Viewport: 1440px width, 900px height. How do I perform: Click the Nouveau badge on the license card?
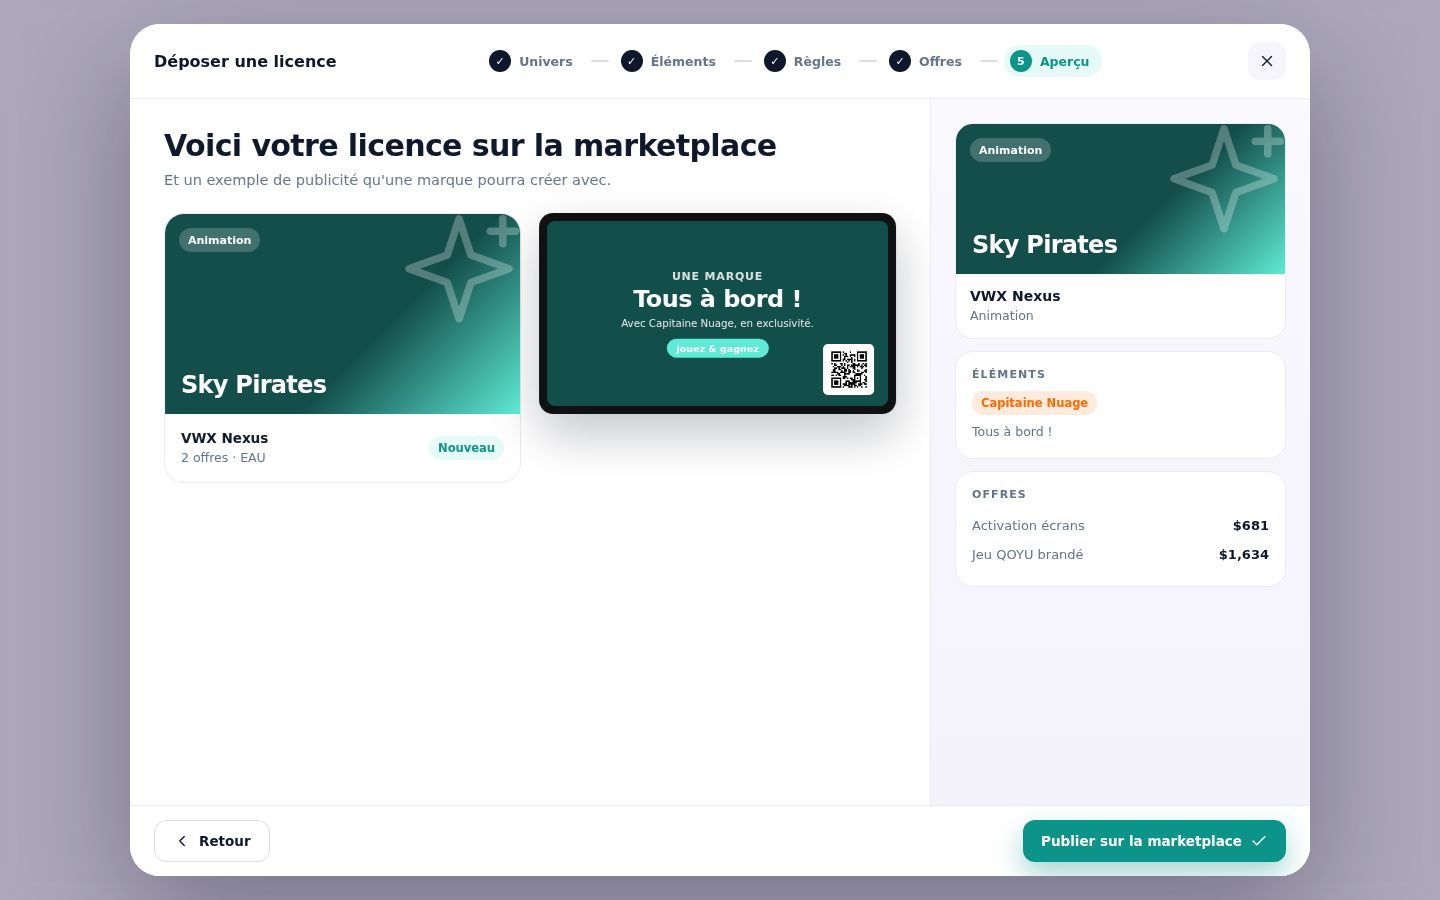(x=466, y=447)
